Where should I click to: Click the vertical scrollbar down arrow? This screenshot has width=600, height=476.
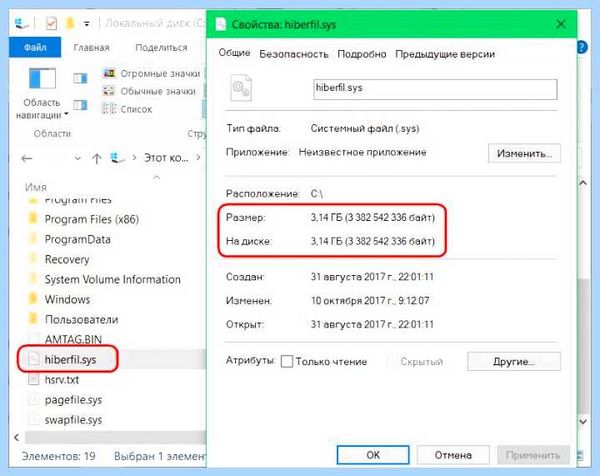click(583, 421)
